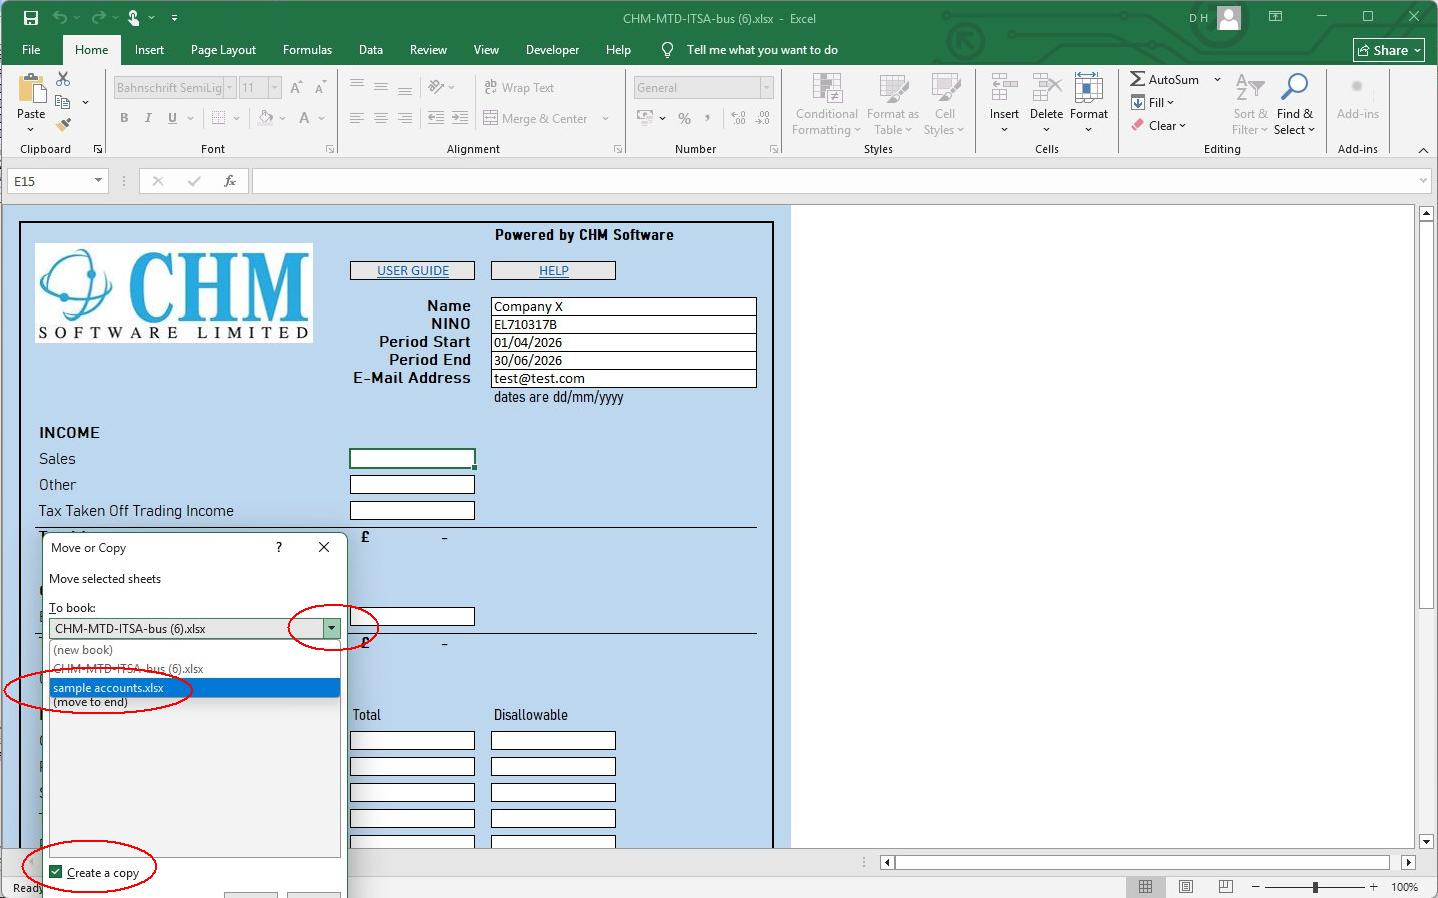Image resolution: width=1438 pixels, height=898 pixels.
Task: Open the font size dropdown
Action: coord(274,88)
